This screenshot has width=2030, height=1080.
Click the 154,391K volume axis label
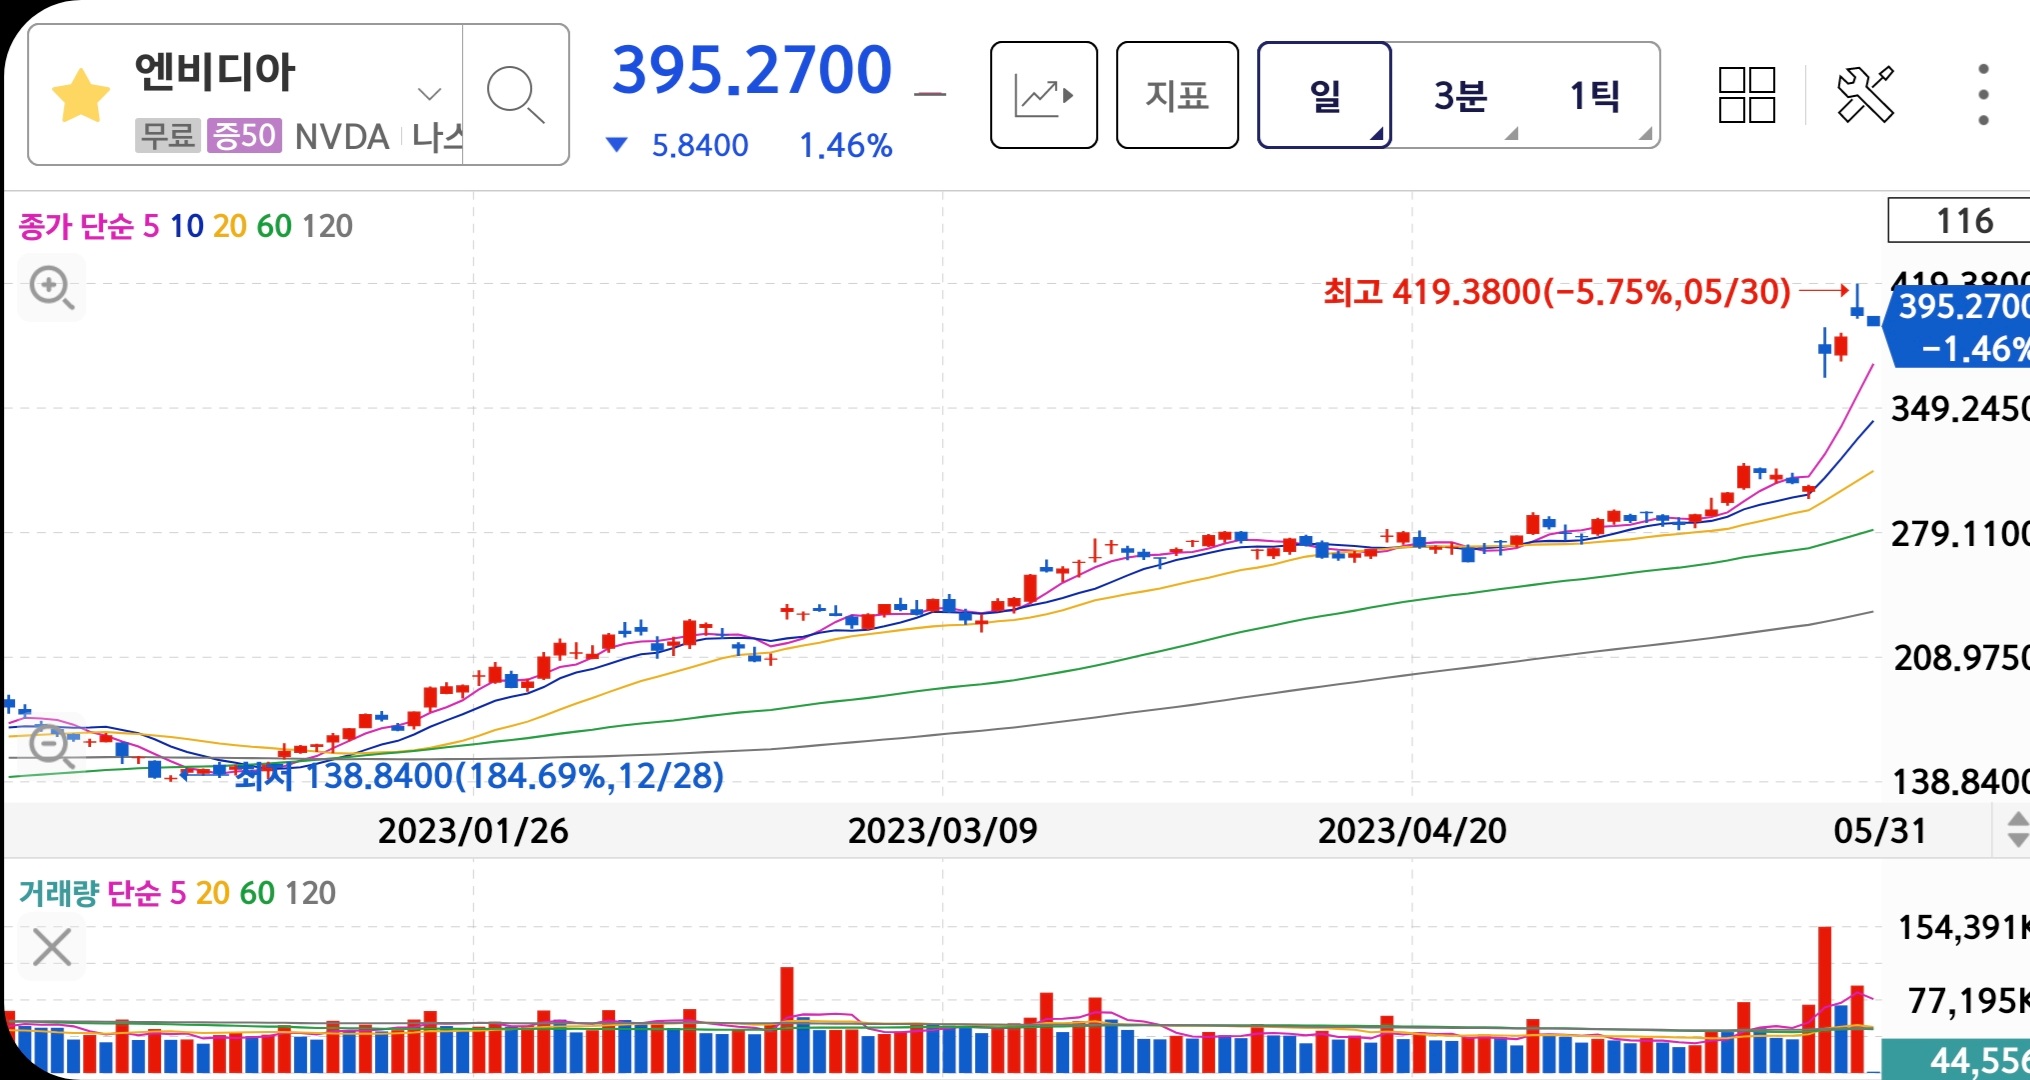pyautogui.click(x=1963, y=928)
